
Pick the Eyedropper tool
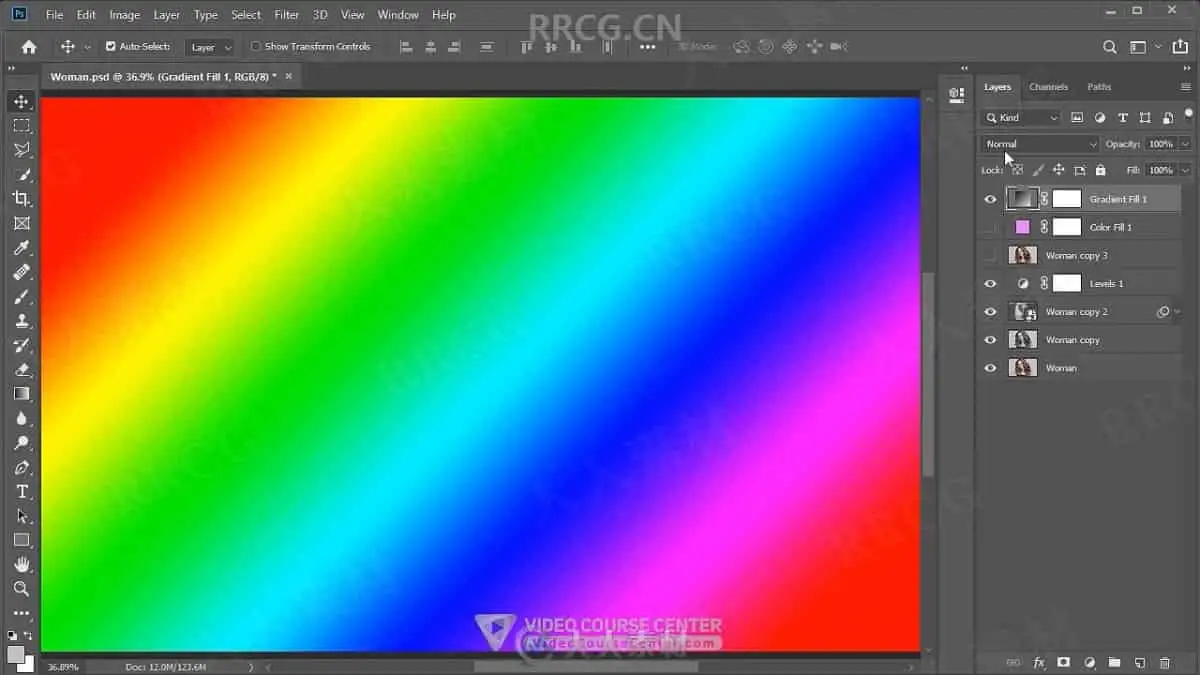point(22,248)
